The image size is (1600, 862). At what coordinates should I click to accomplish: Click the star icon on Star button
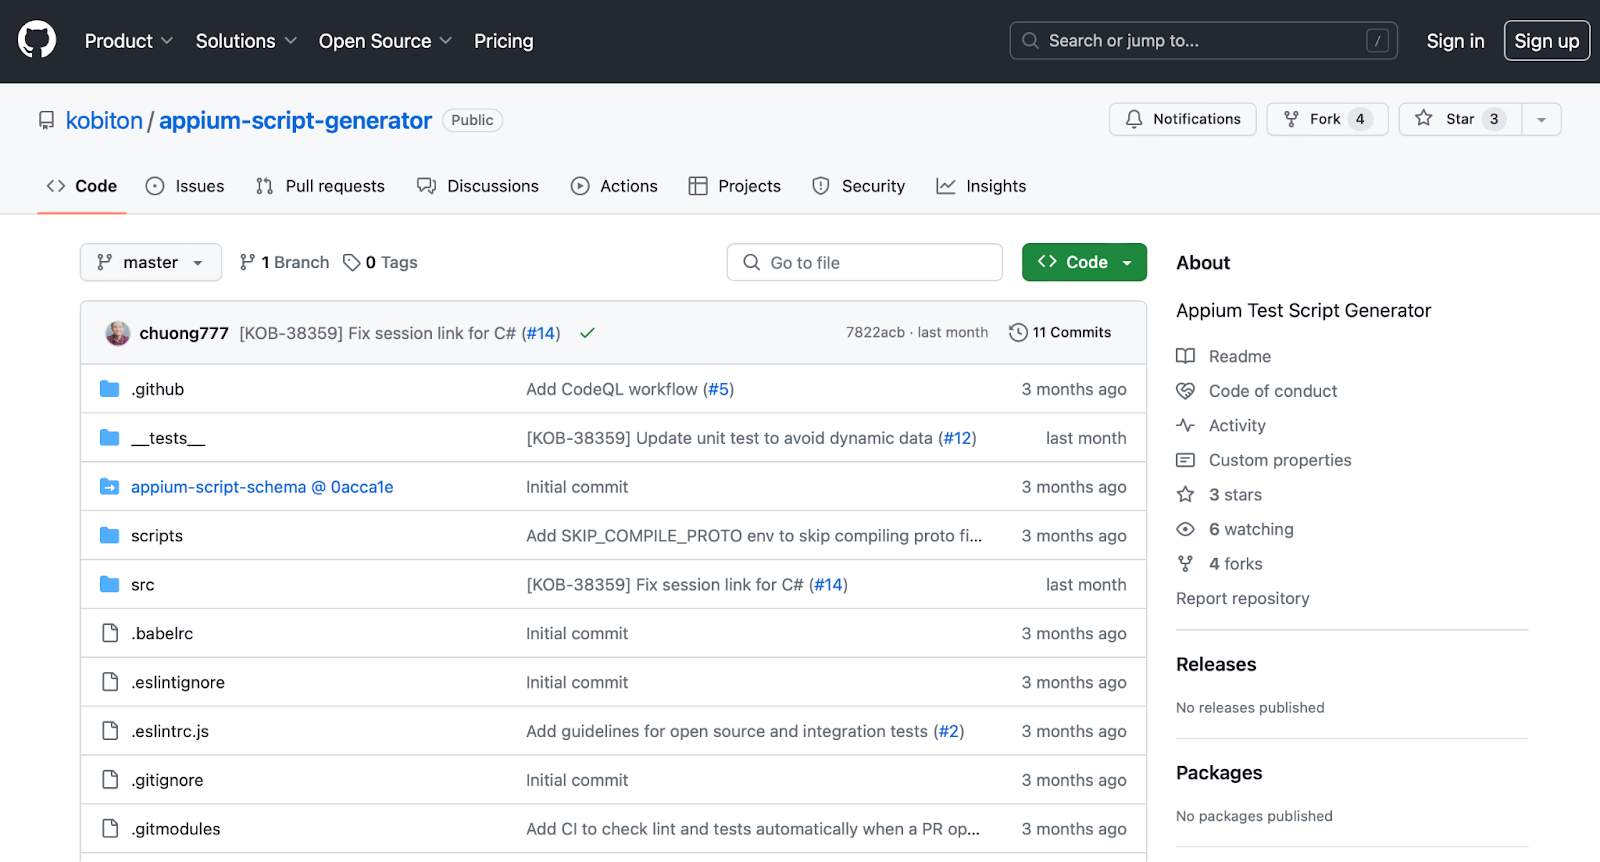tap(1424, 118)
